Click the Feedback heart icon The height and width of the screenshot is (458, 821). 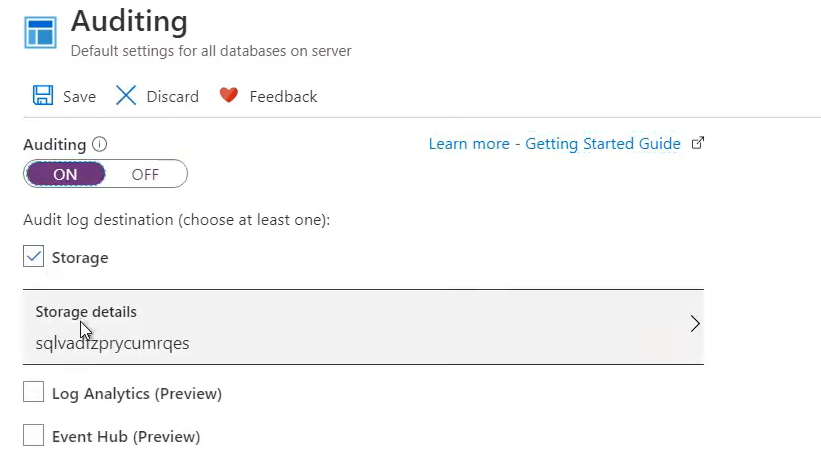click(x=229, y=96)
